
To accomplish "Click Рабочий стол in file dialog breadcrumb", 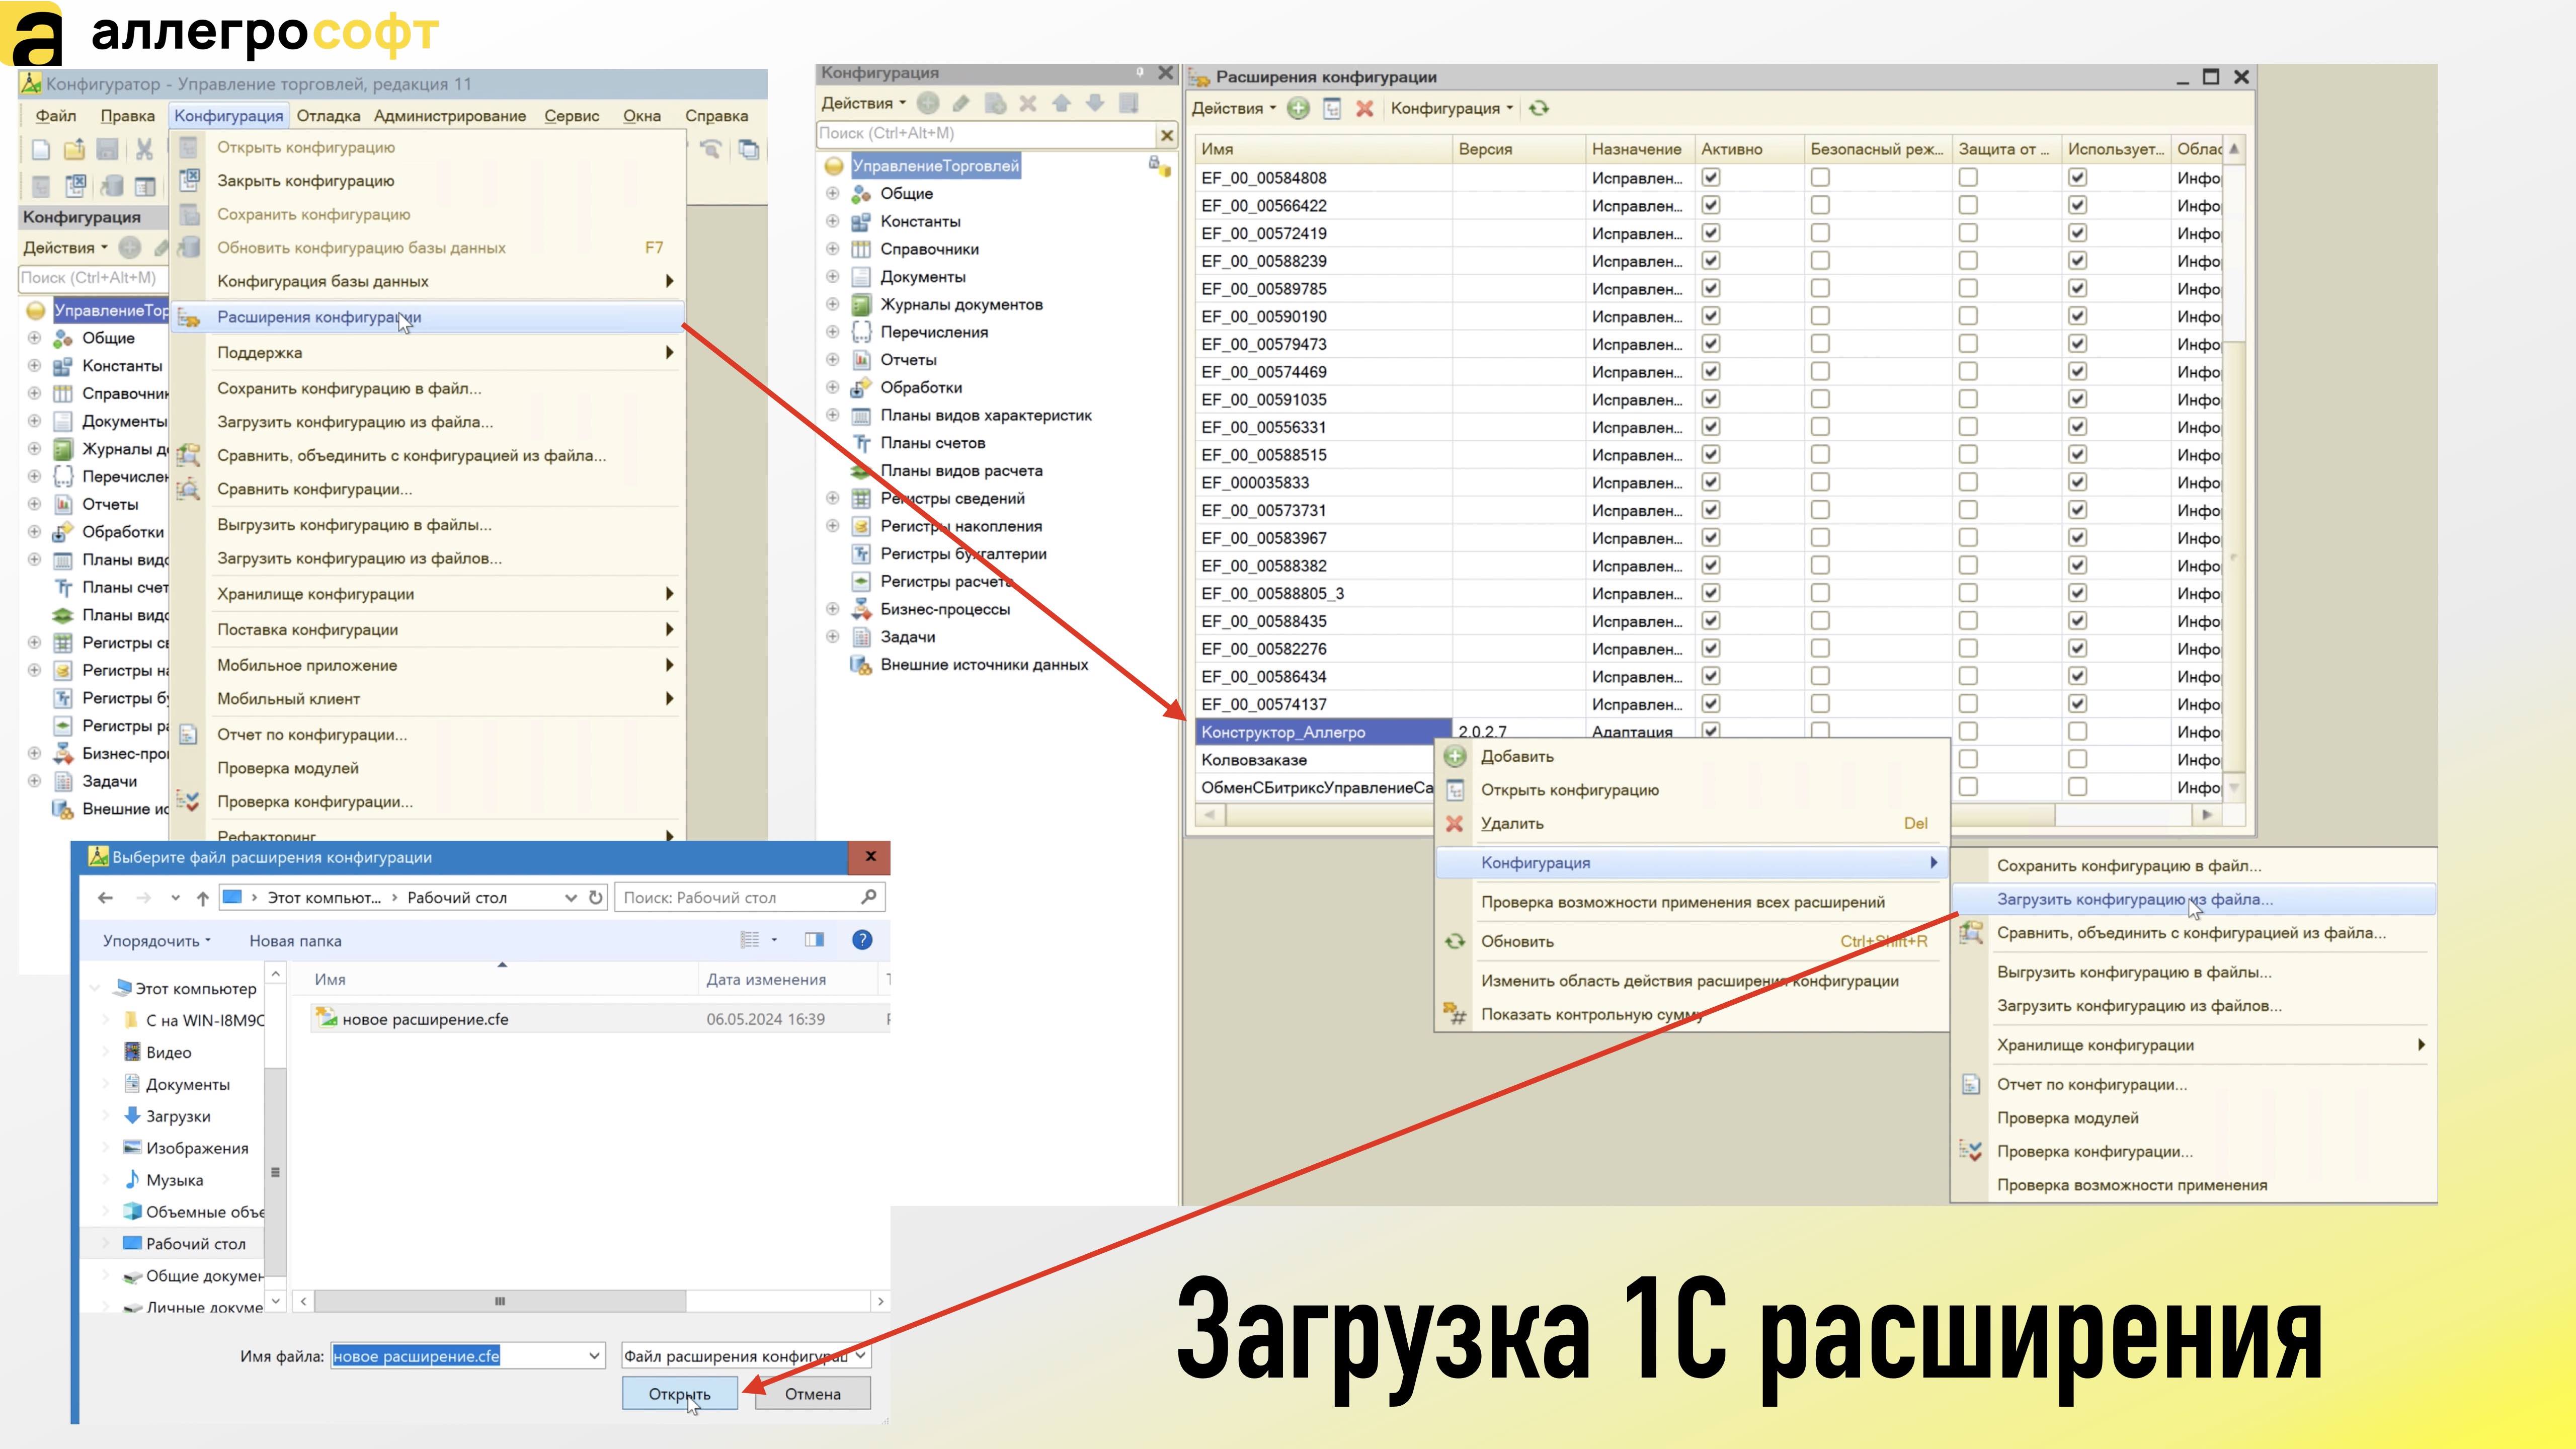I will point(457,898).
